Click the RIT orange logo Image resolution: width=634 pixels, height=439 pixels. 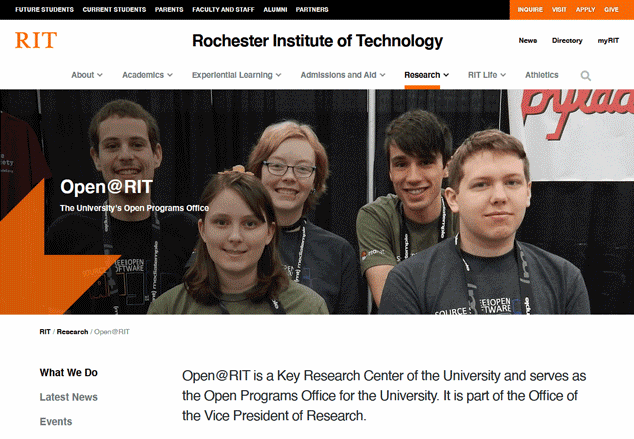(36, 40)
